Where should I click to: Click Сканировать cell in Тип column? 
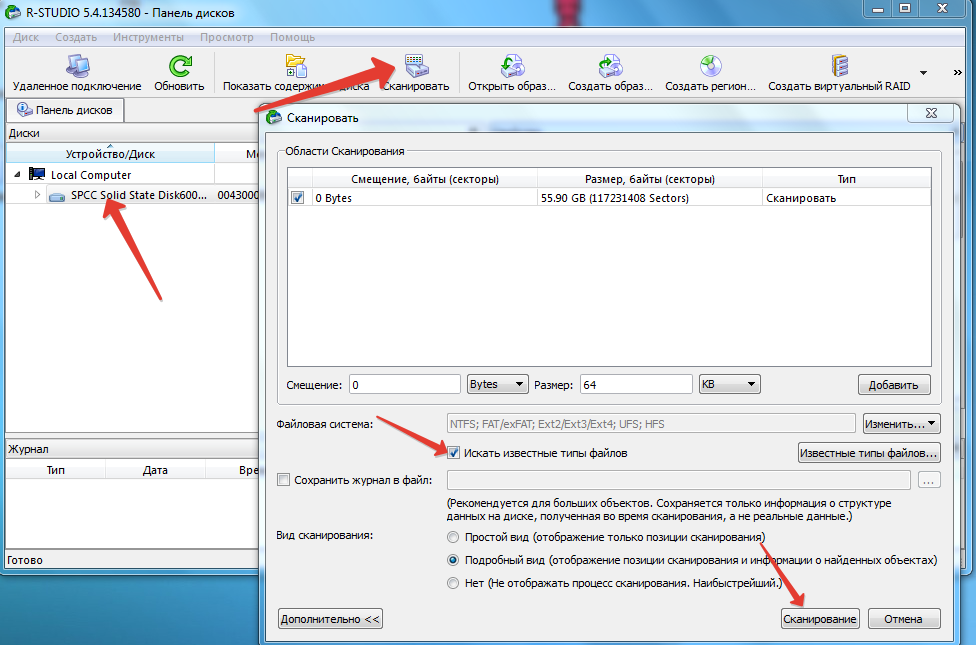click(847, 198)
